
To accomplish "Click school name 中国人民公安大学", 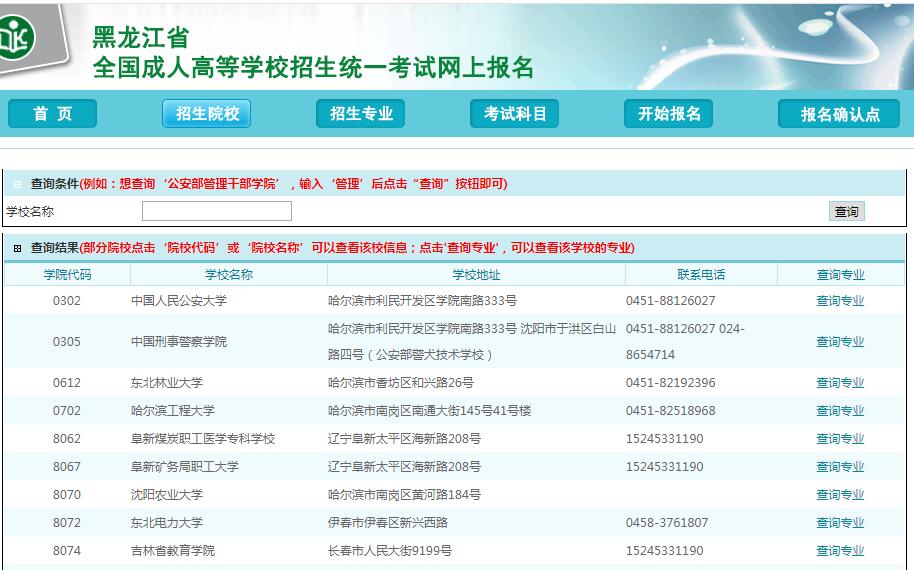I will pos(179,301).
